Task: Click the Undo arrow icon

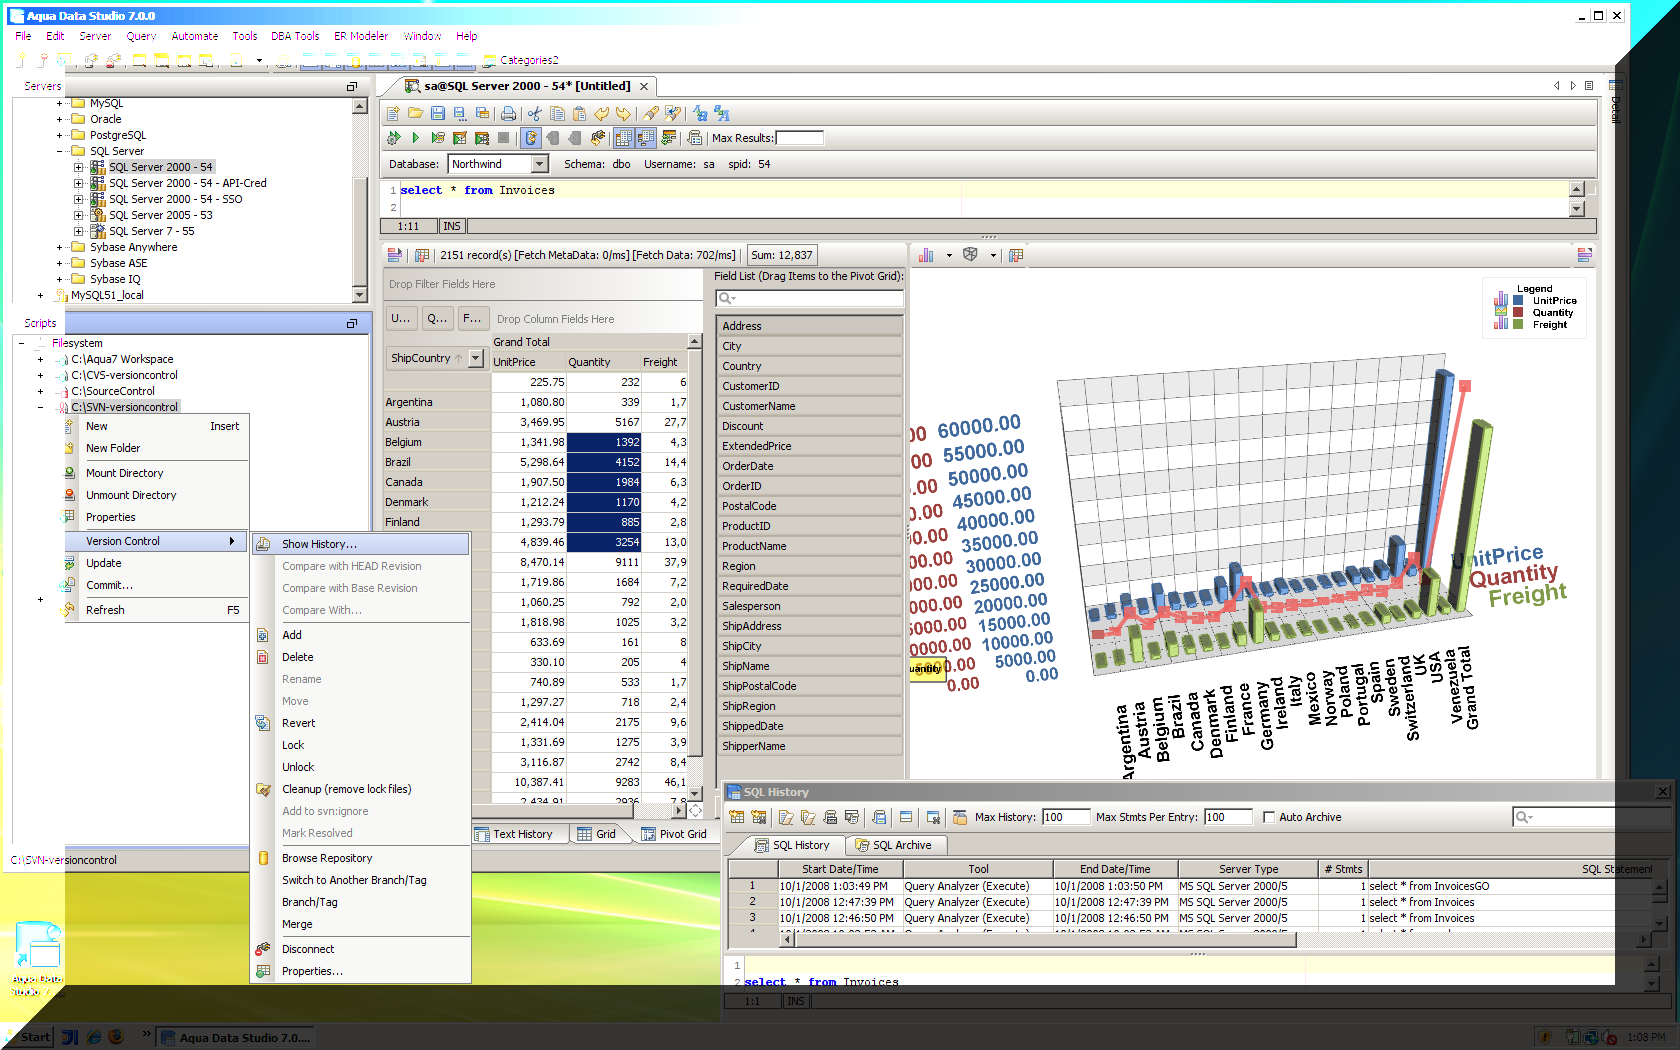Action: 601,113
